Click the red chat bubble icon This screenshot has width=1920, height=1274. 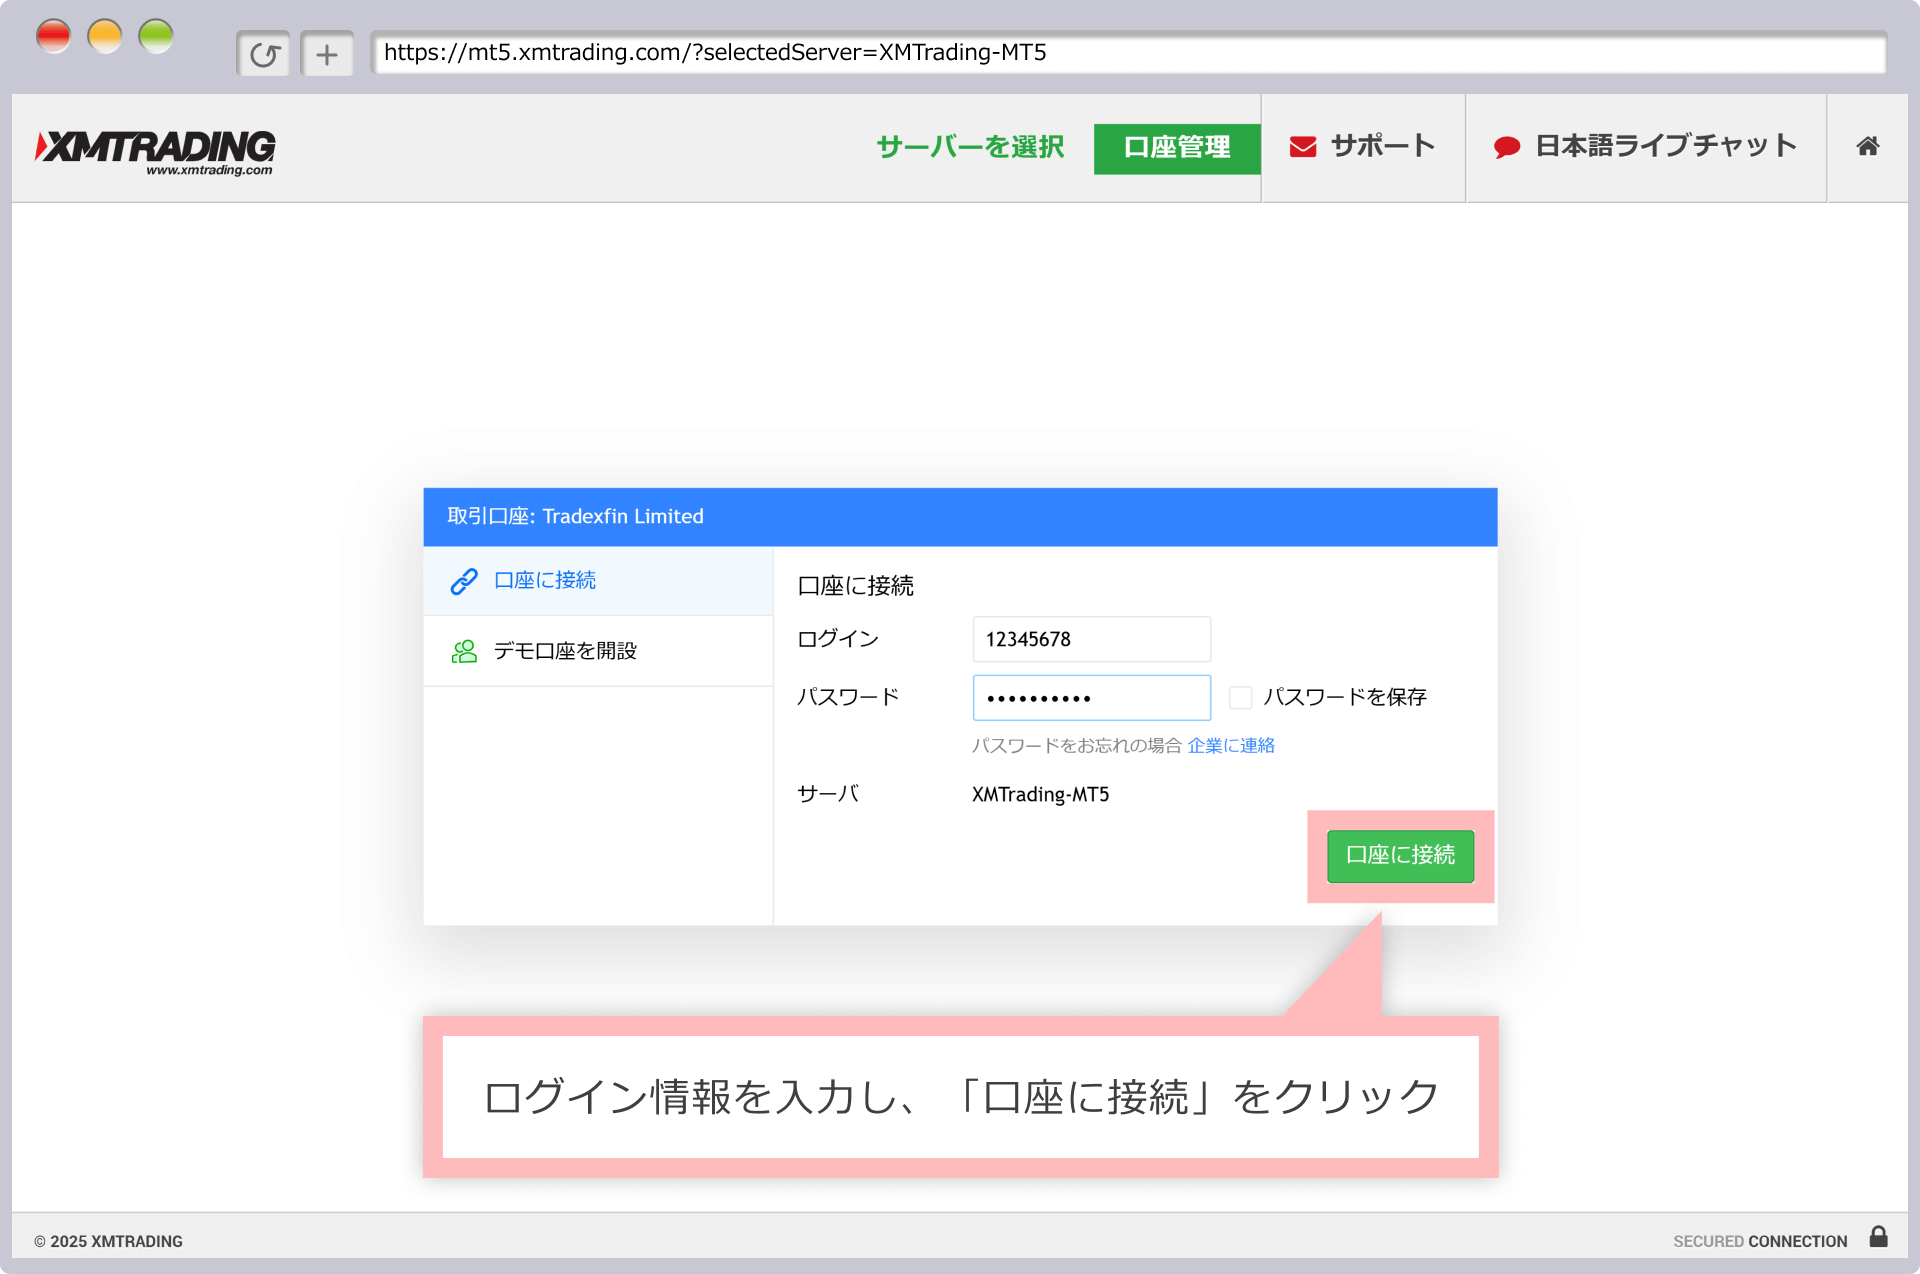point(1506,148)
